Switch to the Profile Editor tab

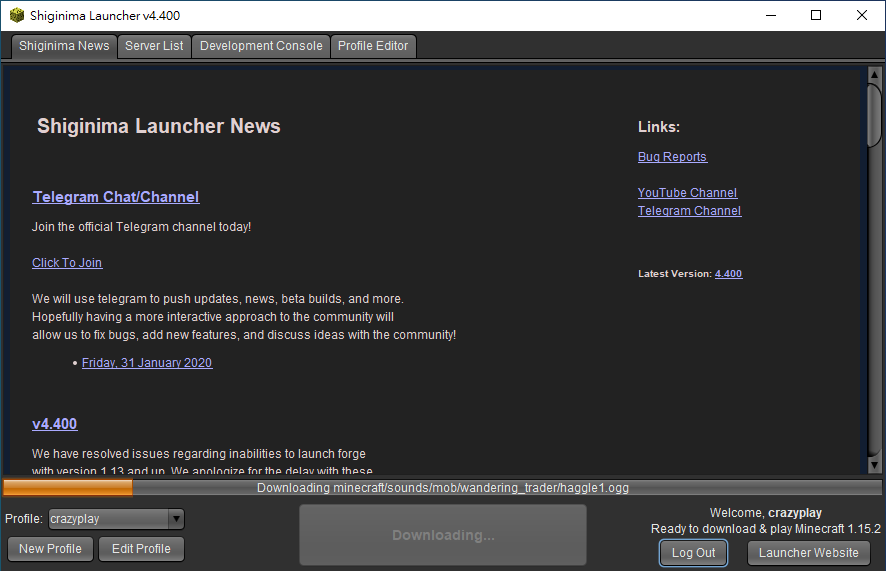[373, 46]
